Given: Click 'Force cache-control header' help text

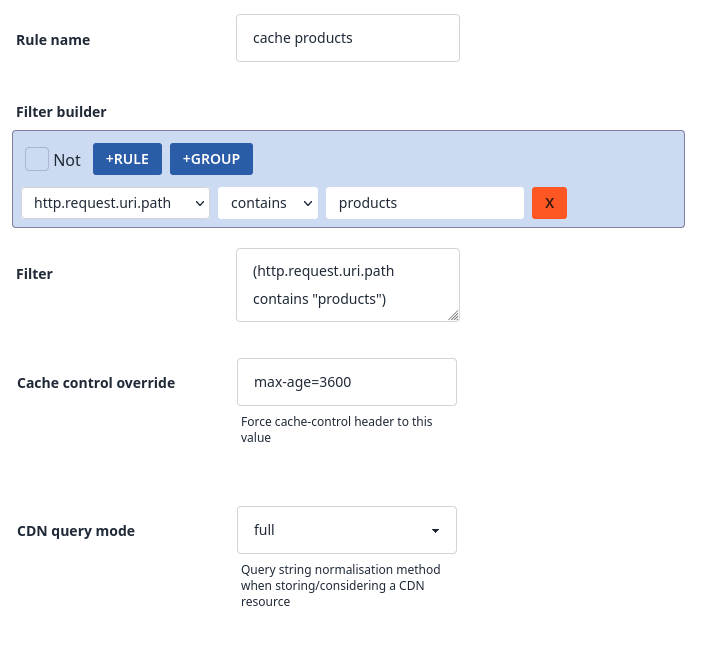Looking at the screenshot, I should 336,430.
